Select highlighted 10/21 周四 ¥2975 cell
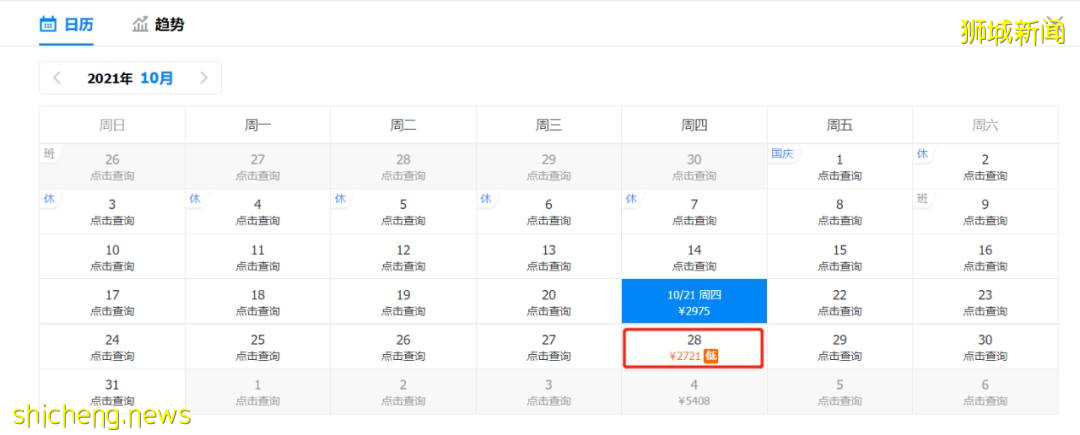Image resolution: width=1080 pixels, height=435 pixels. point(694,301)
